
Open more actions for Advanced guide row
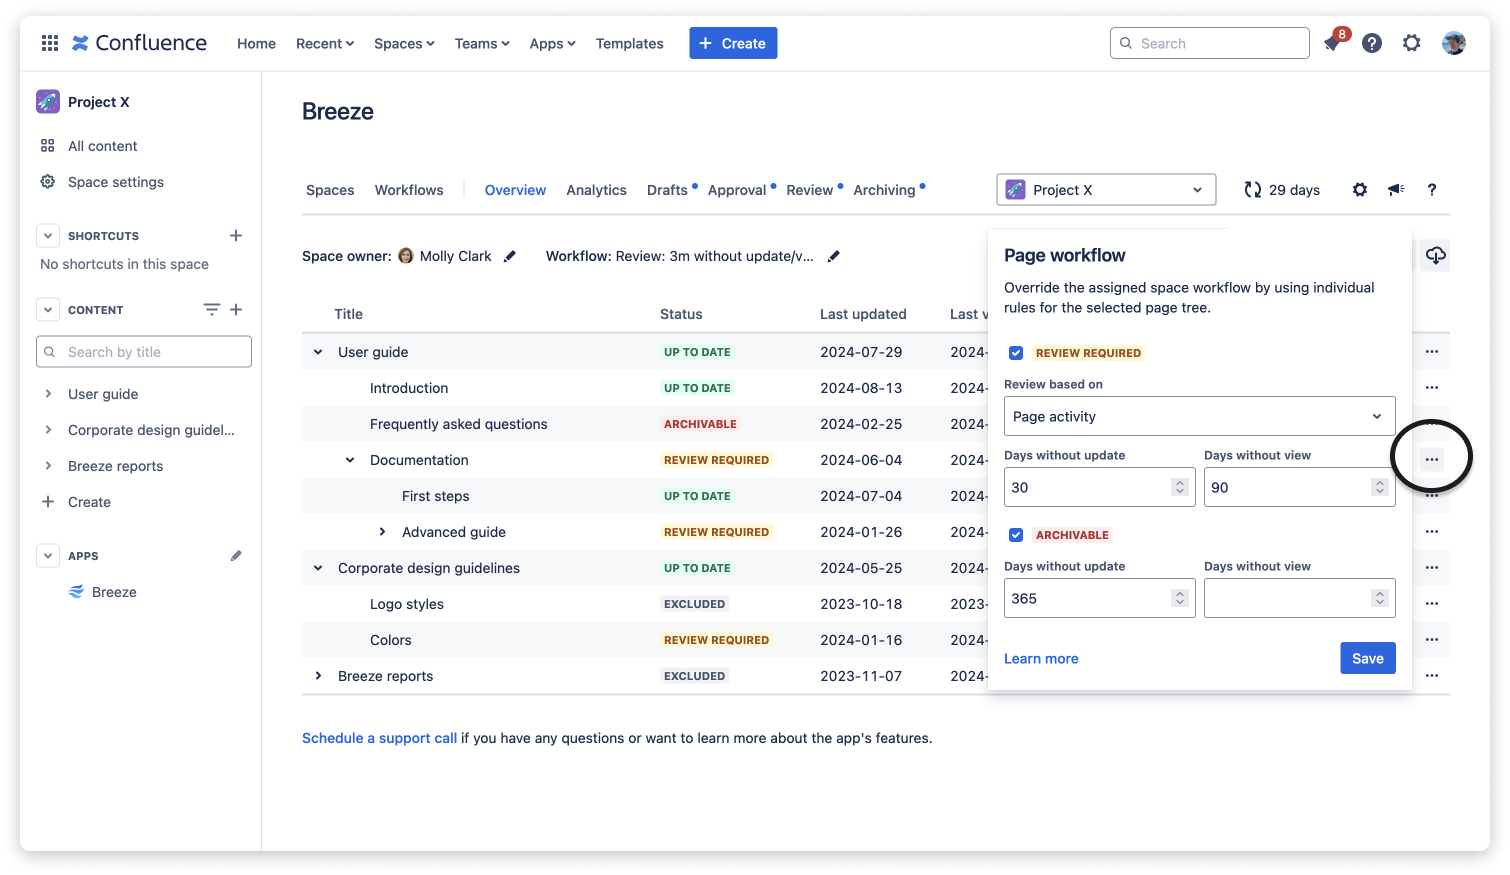coord(1432,532)
